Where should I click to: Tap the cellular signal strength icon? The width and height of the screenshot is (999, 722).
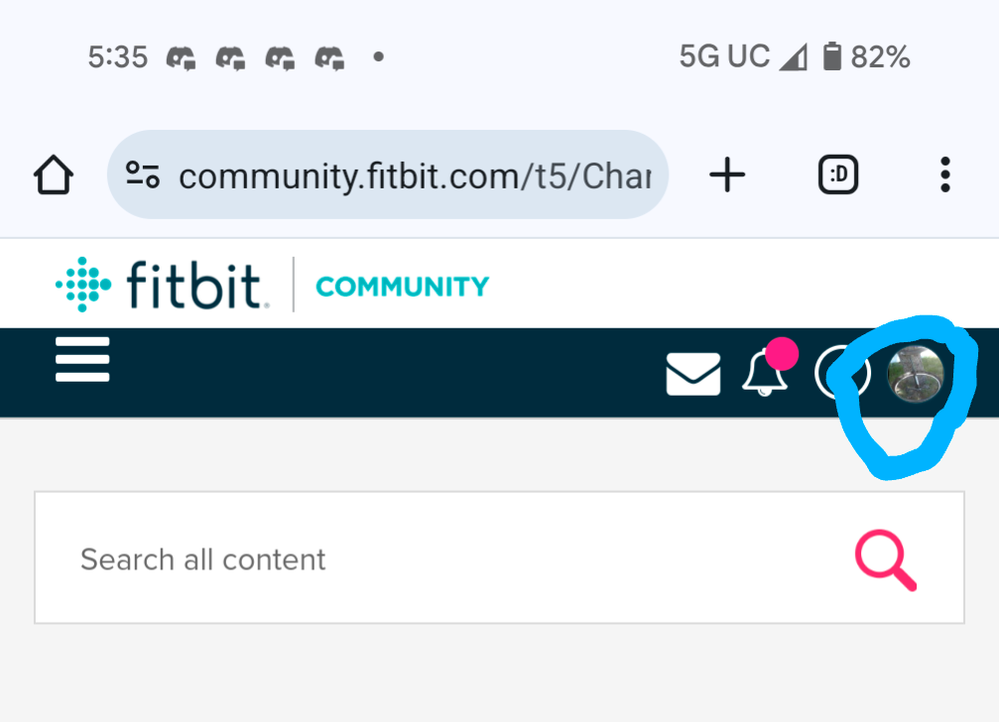click(x=794, y=57)
